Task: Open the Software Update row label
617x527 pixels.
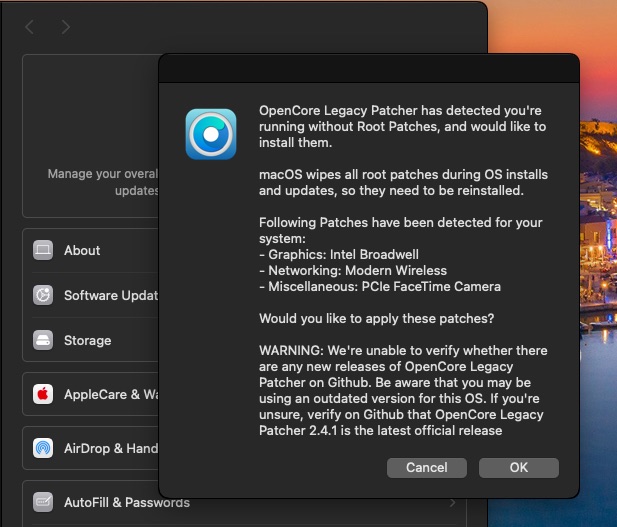Action: (x=110, y=295)
